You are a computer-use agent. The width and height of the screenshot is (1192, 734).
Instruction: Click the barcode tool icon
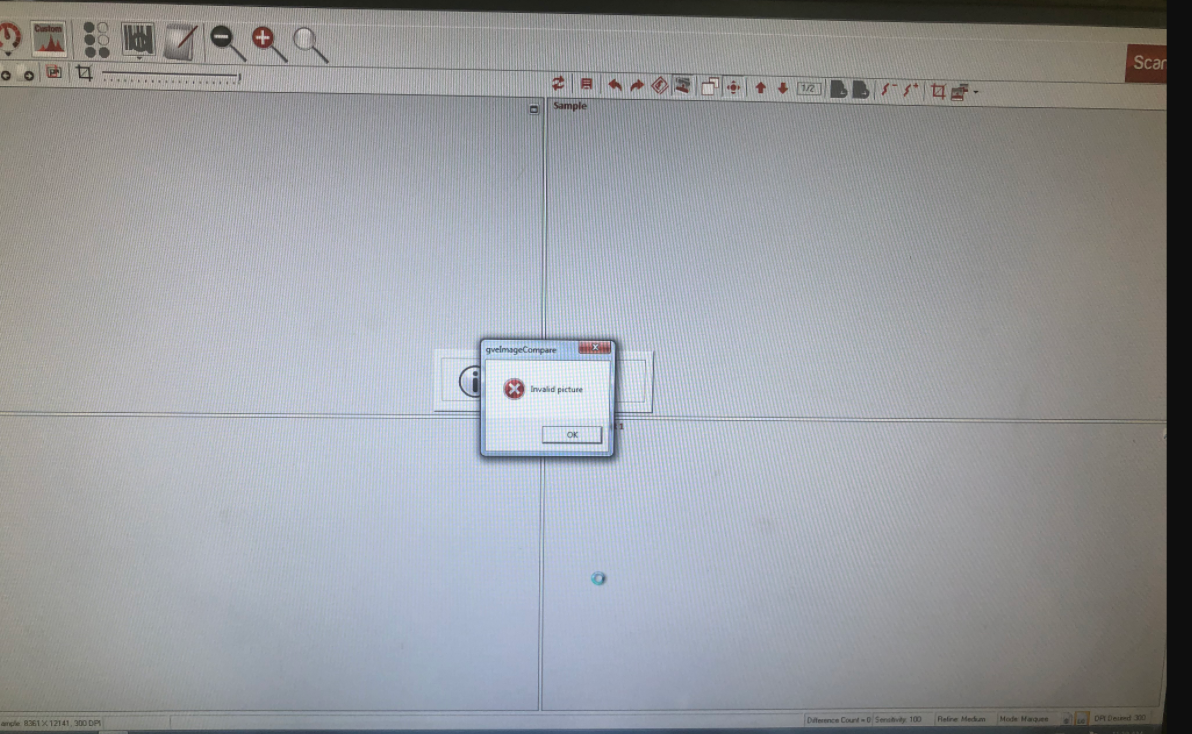pyautogui.click(x=136, y=40)
